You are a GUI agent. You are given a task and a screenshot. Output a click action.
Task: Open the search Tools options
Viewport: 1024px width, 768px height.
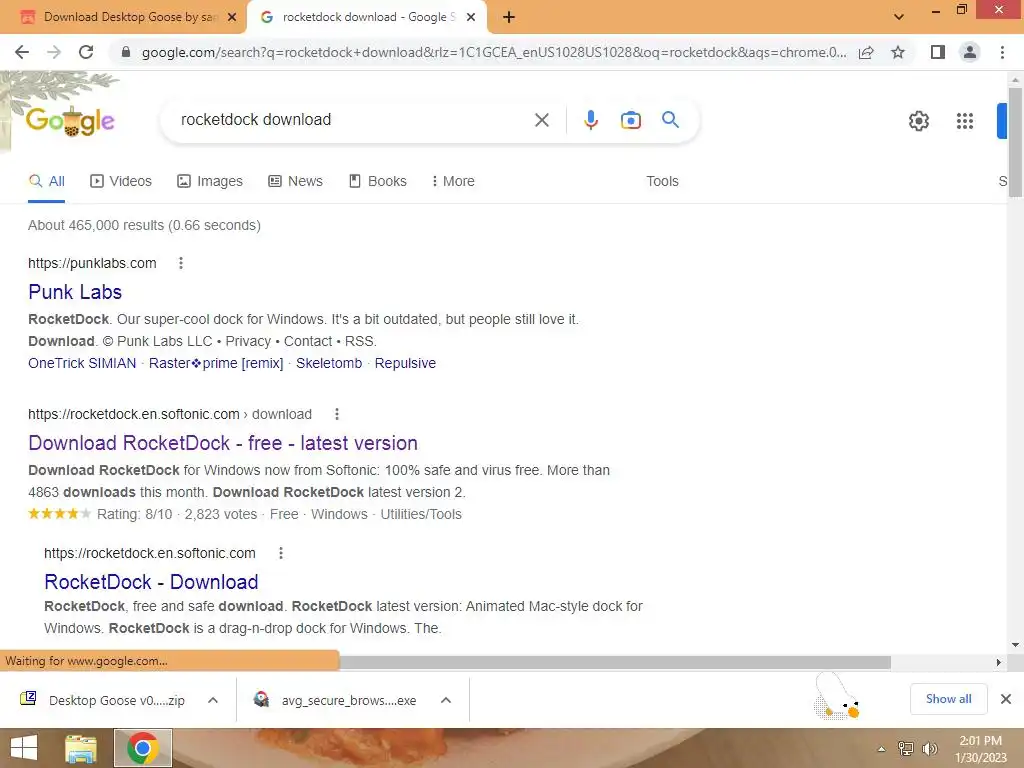pyautogui.click(x=662, y=181)
